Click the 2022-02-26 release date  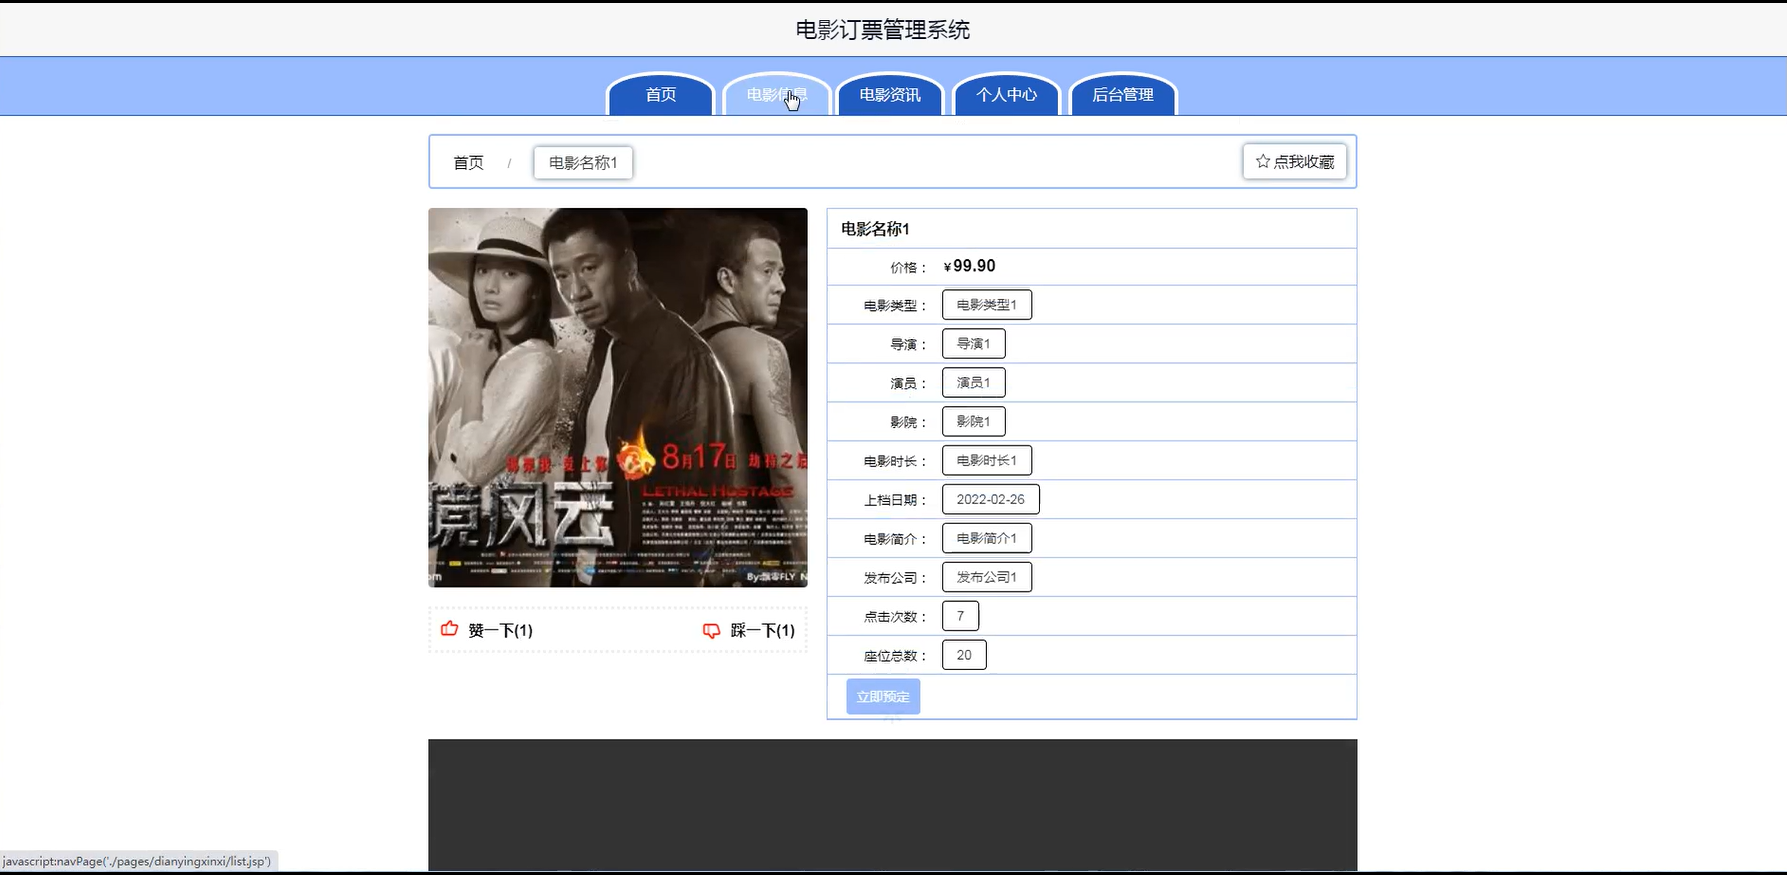pyautogui.click(x=991, y=500)
